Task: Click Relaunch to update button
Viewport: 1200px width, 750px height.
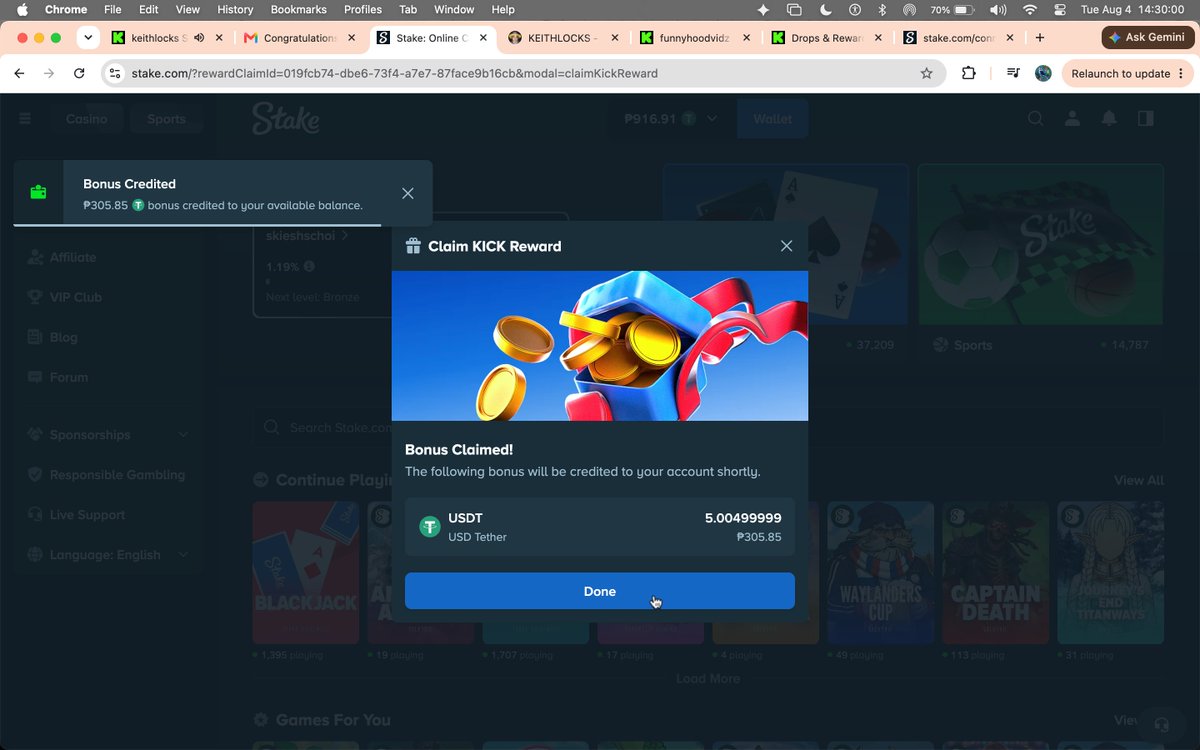Action: 1126,73
